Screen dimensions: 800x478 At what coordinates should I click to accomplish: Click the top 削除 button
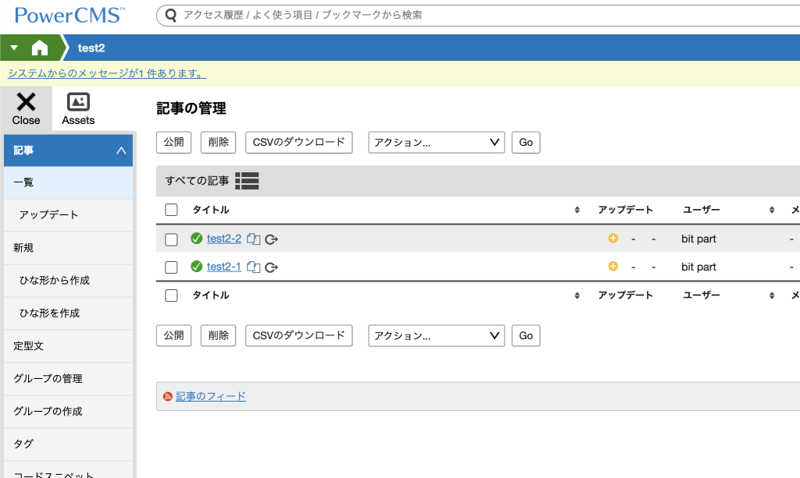(218, 142)
